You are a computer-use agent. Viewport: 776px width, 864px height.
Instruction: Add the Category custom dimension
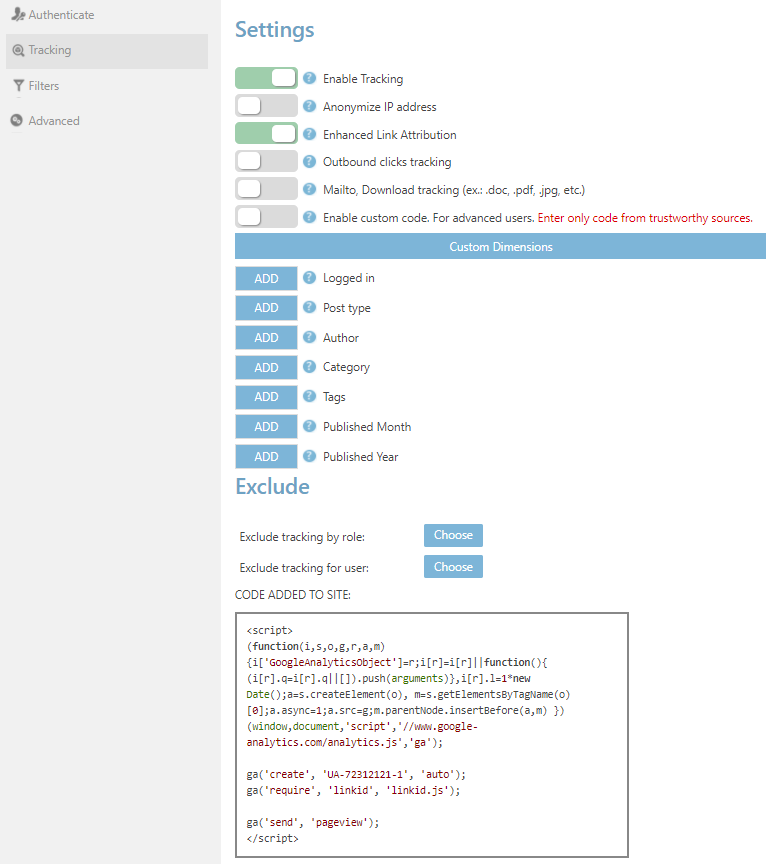266,368
